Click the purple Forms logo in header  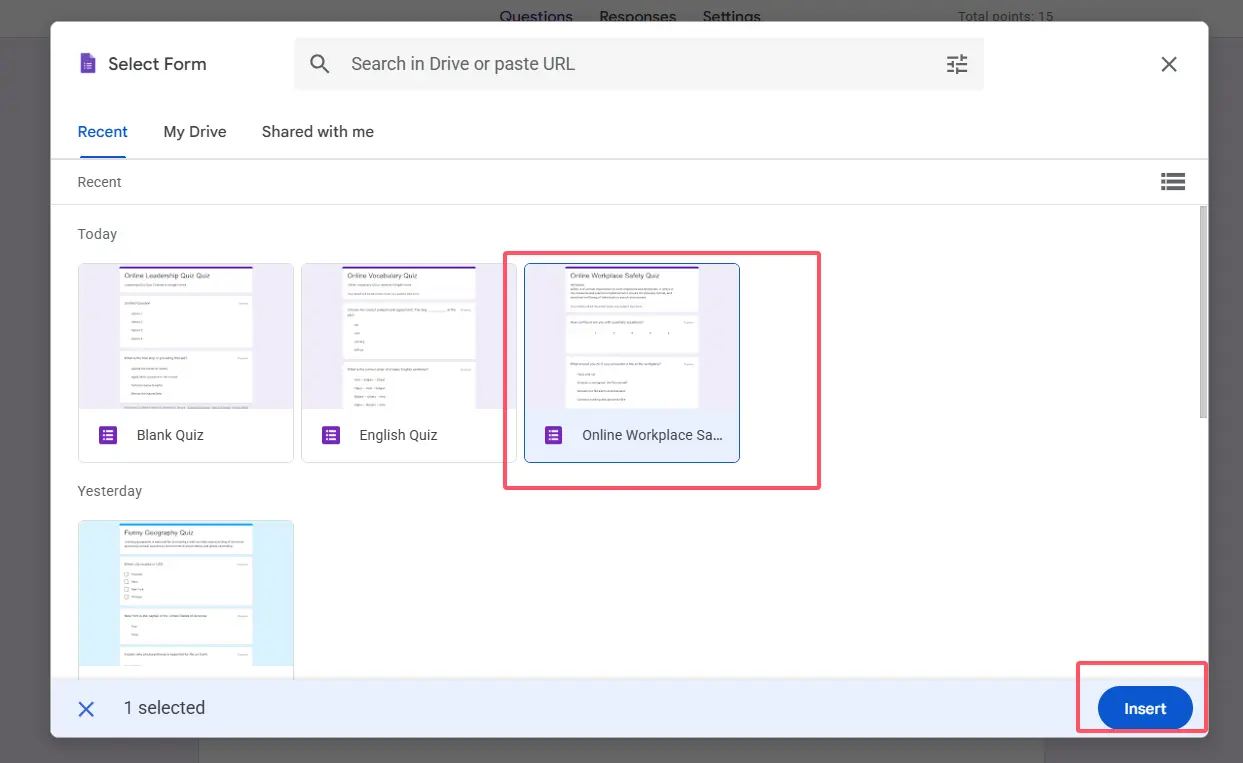tap(88, 64)
